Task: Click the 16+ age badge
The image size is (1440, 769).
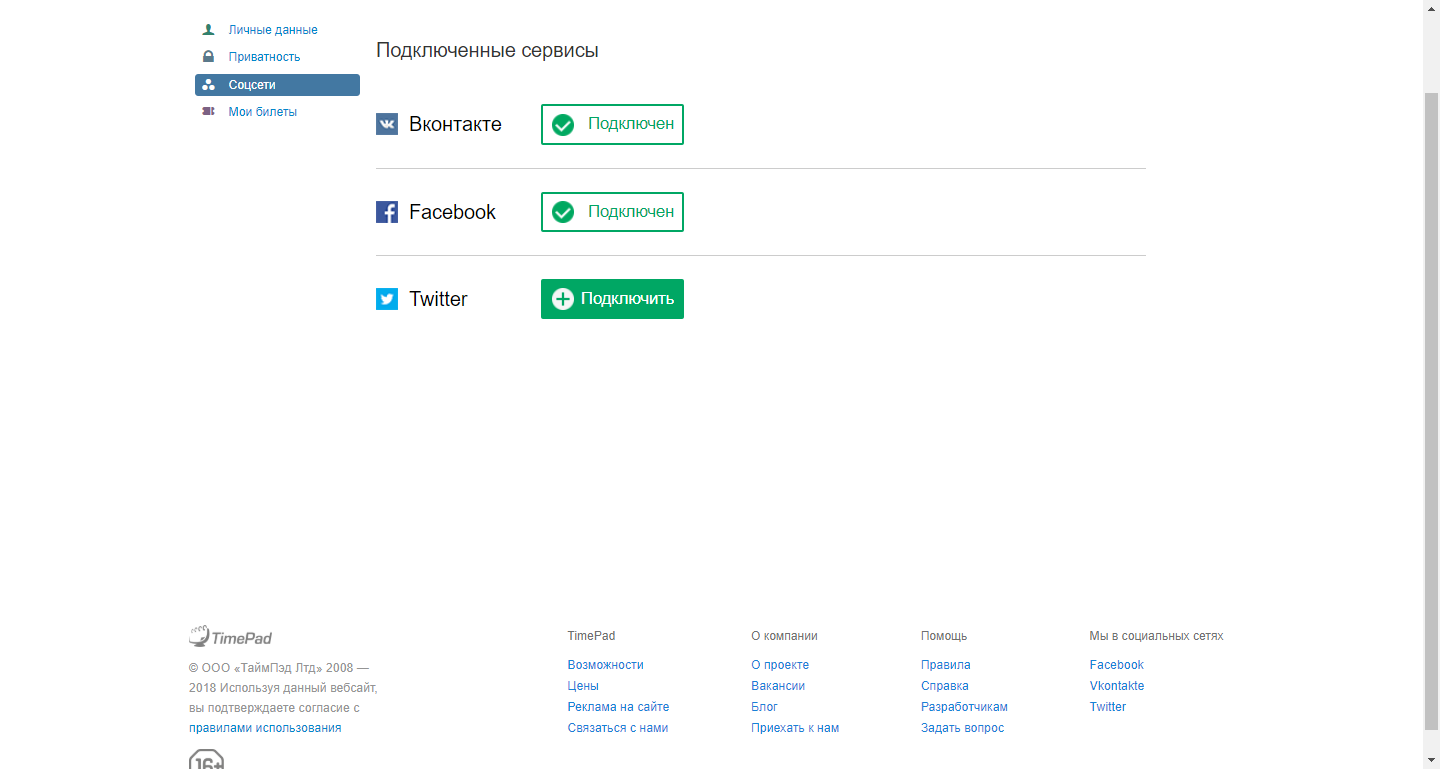Action: [205, 762]
